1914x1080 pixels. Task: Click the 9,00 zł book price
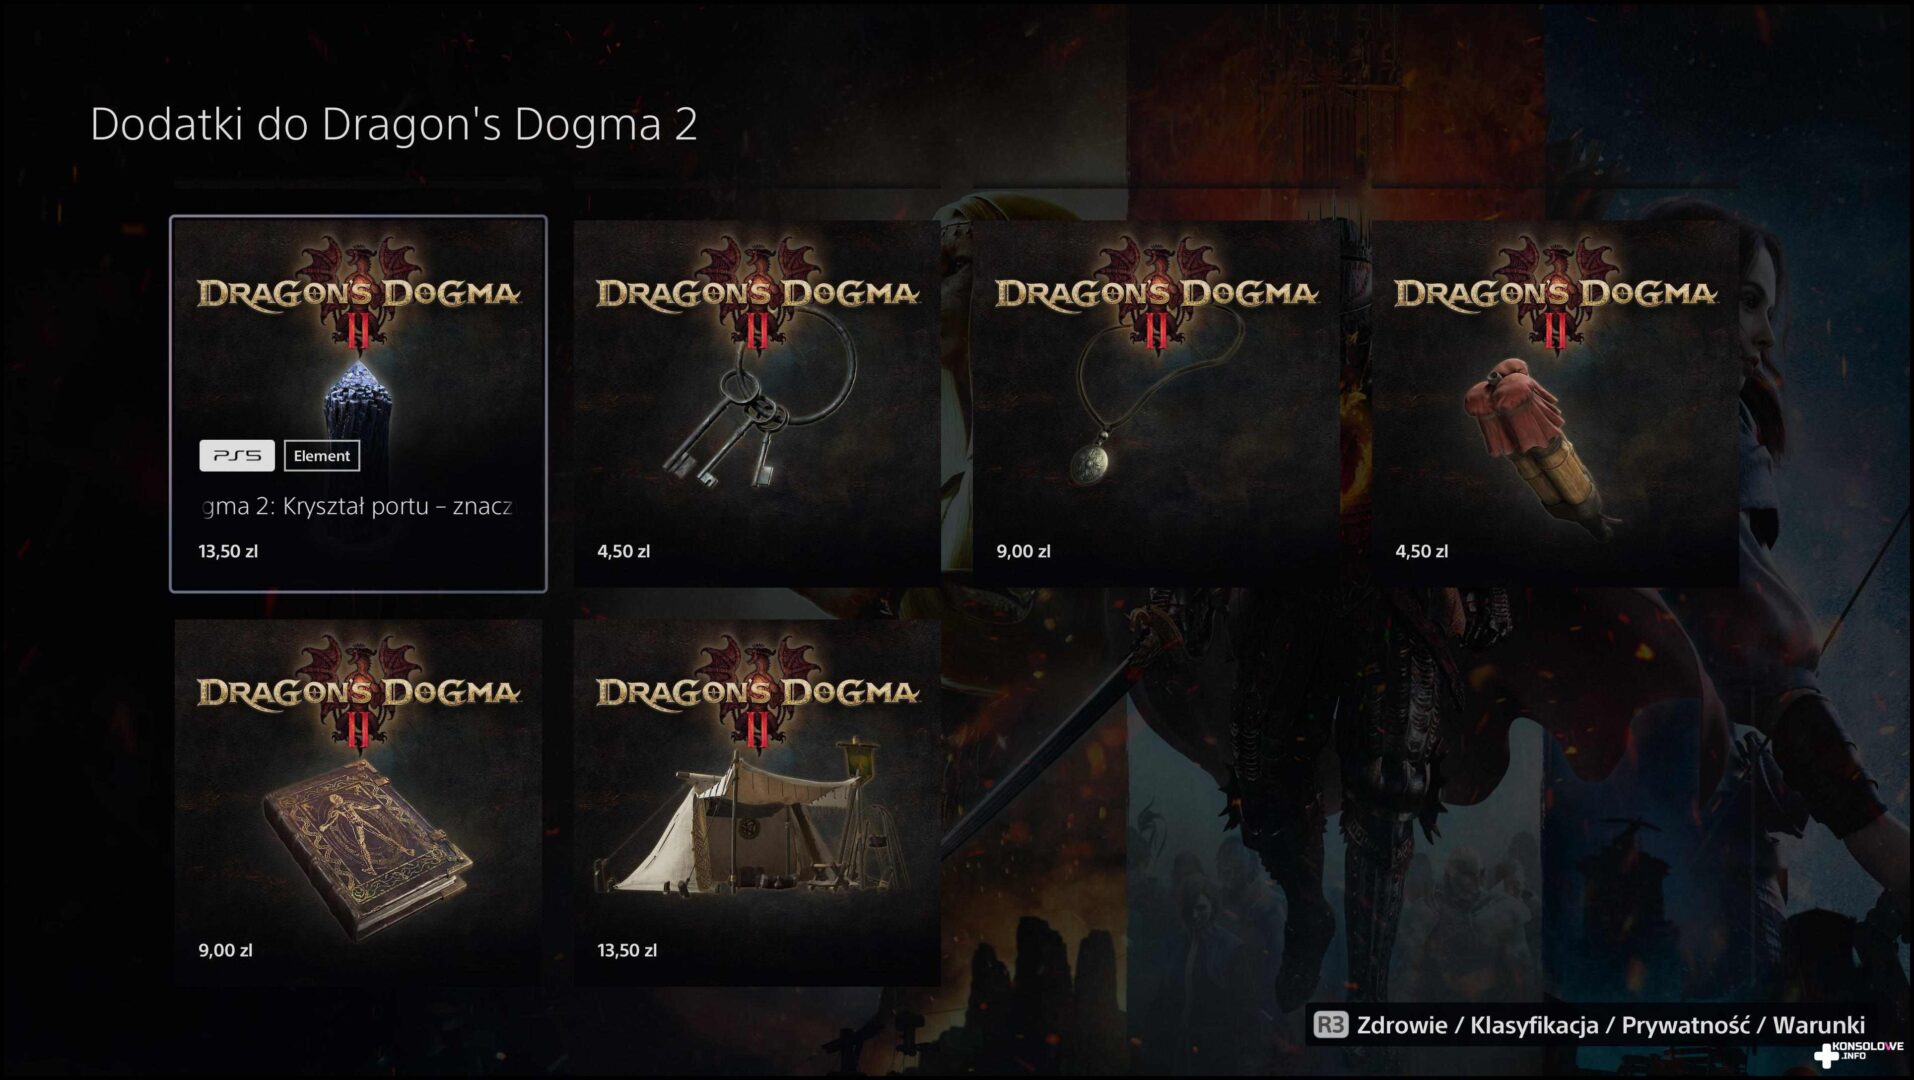tap(225, 950)
